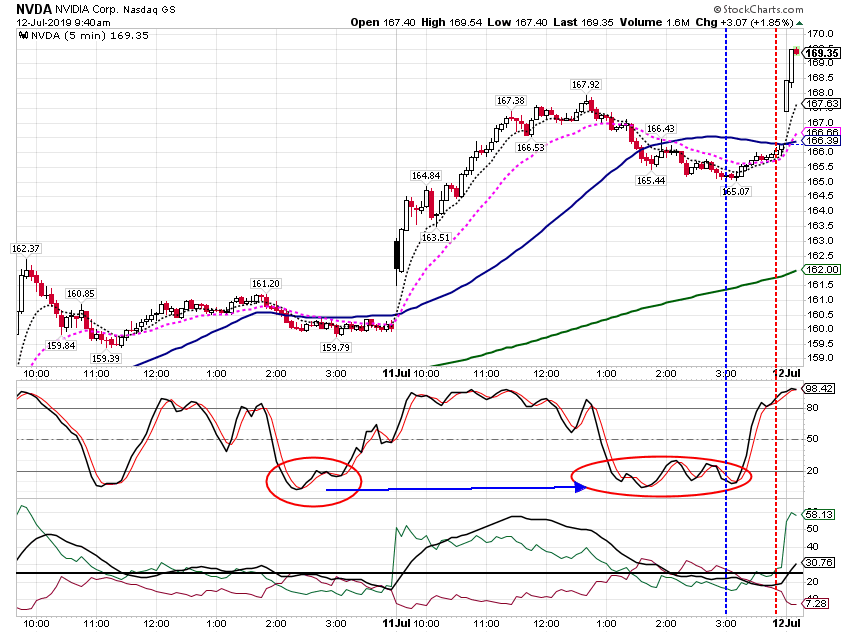Click the 160.85 price annotation
Image resolution: width=850 pixels, height=633 pixels.
pos(80,294)
